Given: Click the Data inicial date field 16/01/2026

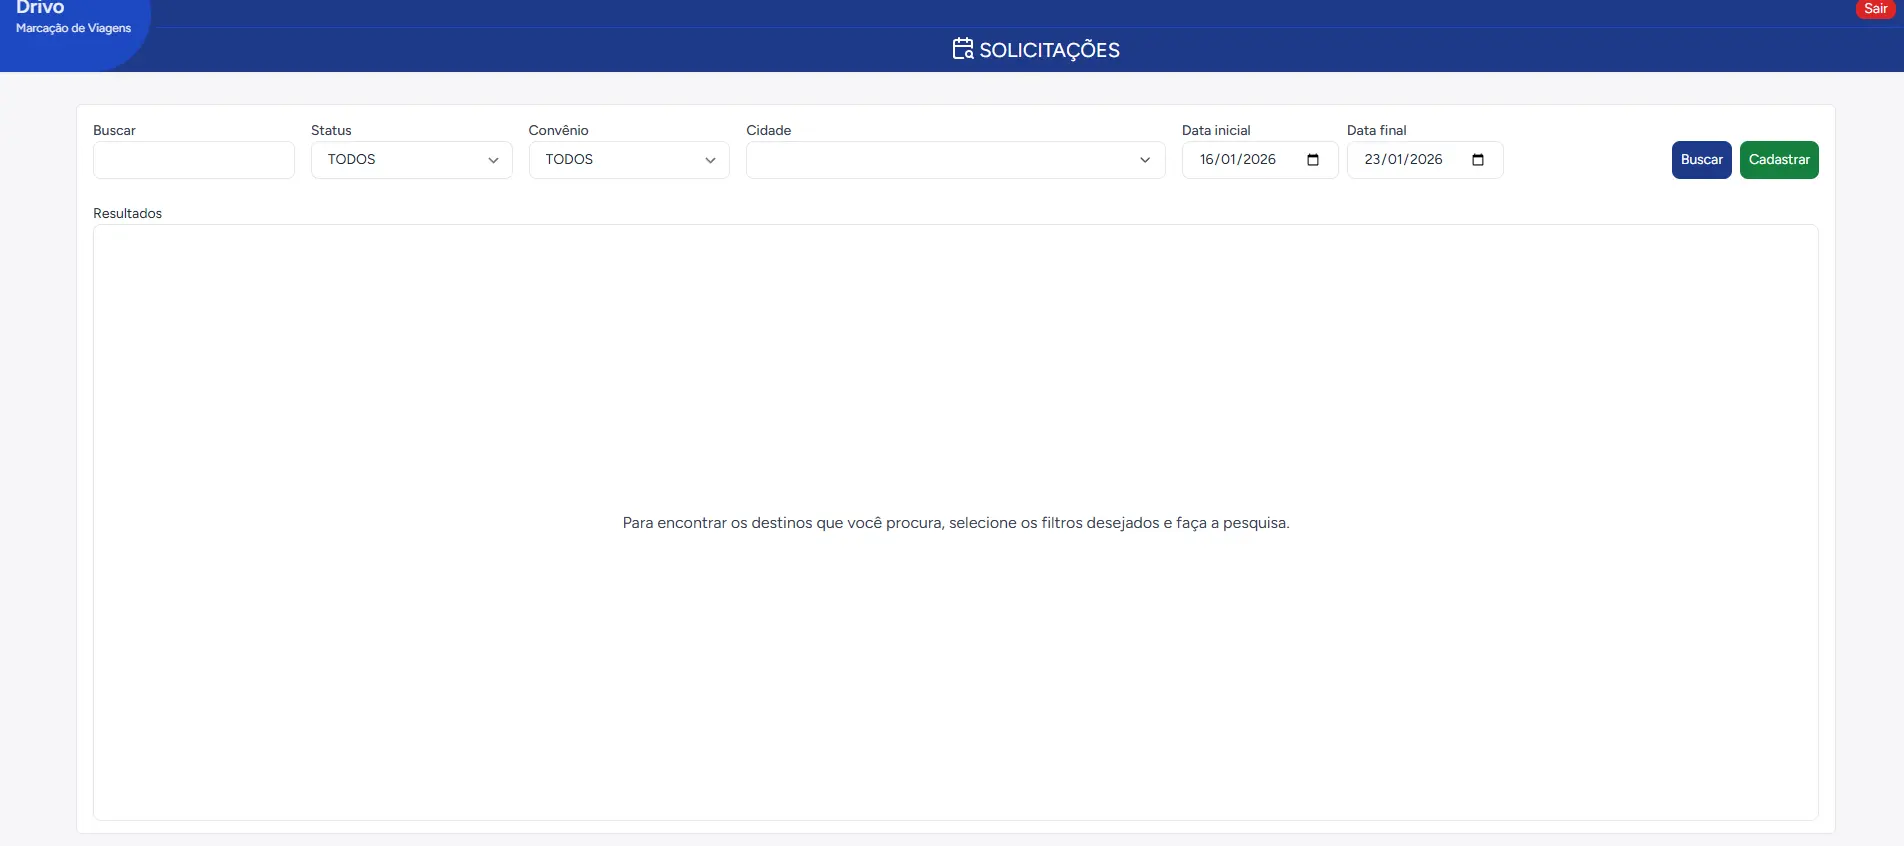Looking at the screenshot, I should pos(1260,160).
